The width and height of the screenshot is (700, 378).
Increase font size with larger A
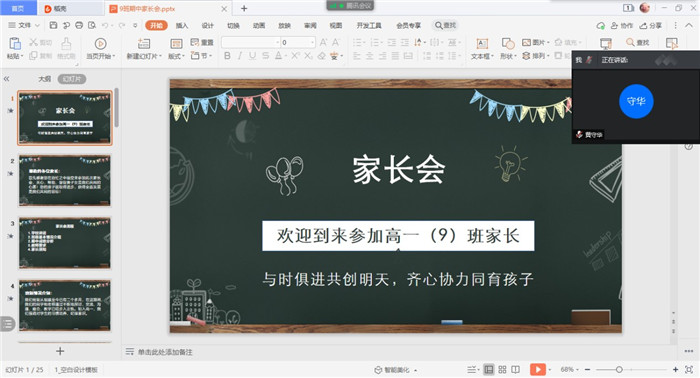click(323, 42)
